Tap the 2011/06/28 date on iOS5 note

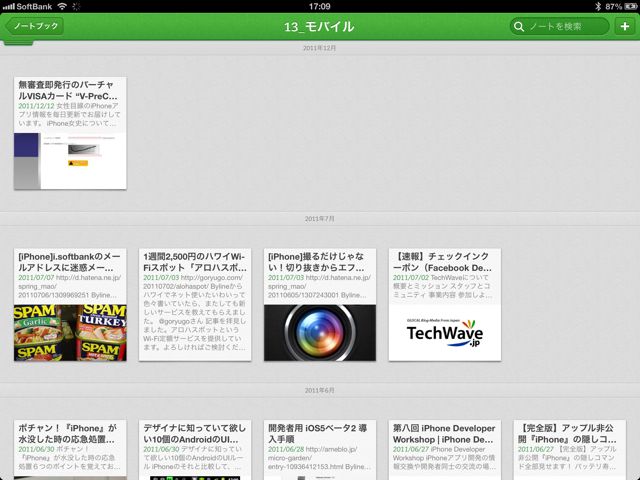point(286,449)
